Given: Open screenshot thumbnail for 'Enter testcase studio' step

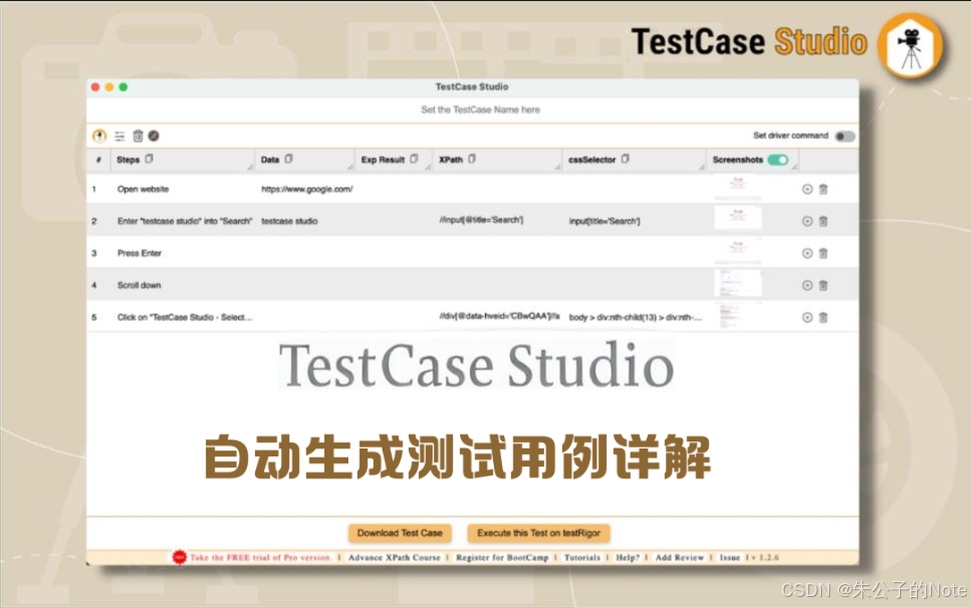Looking at the screenshot, I should pos(738,217).
